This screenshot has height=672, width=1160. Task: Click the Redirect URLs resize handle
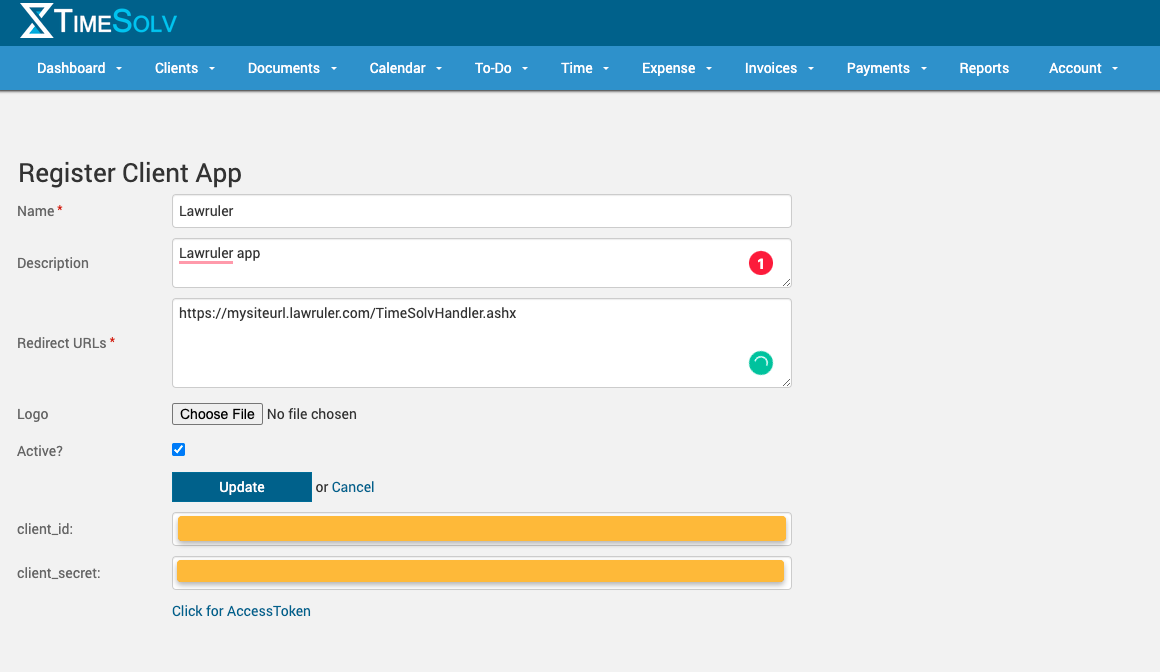coord(786,382)
